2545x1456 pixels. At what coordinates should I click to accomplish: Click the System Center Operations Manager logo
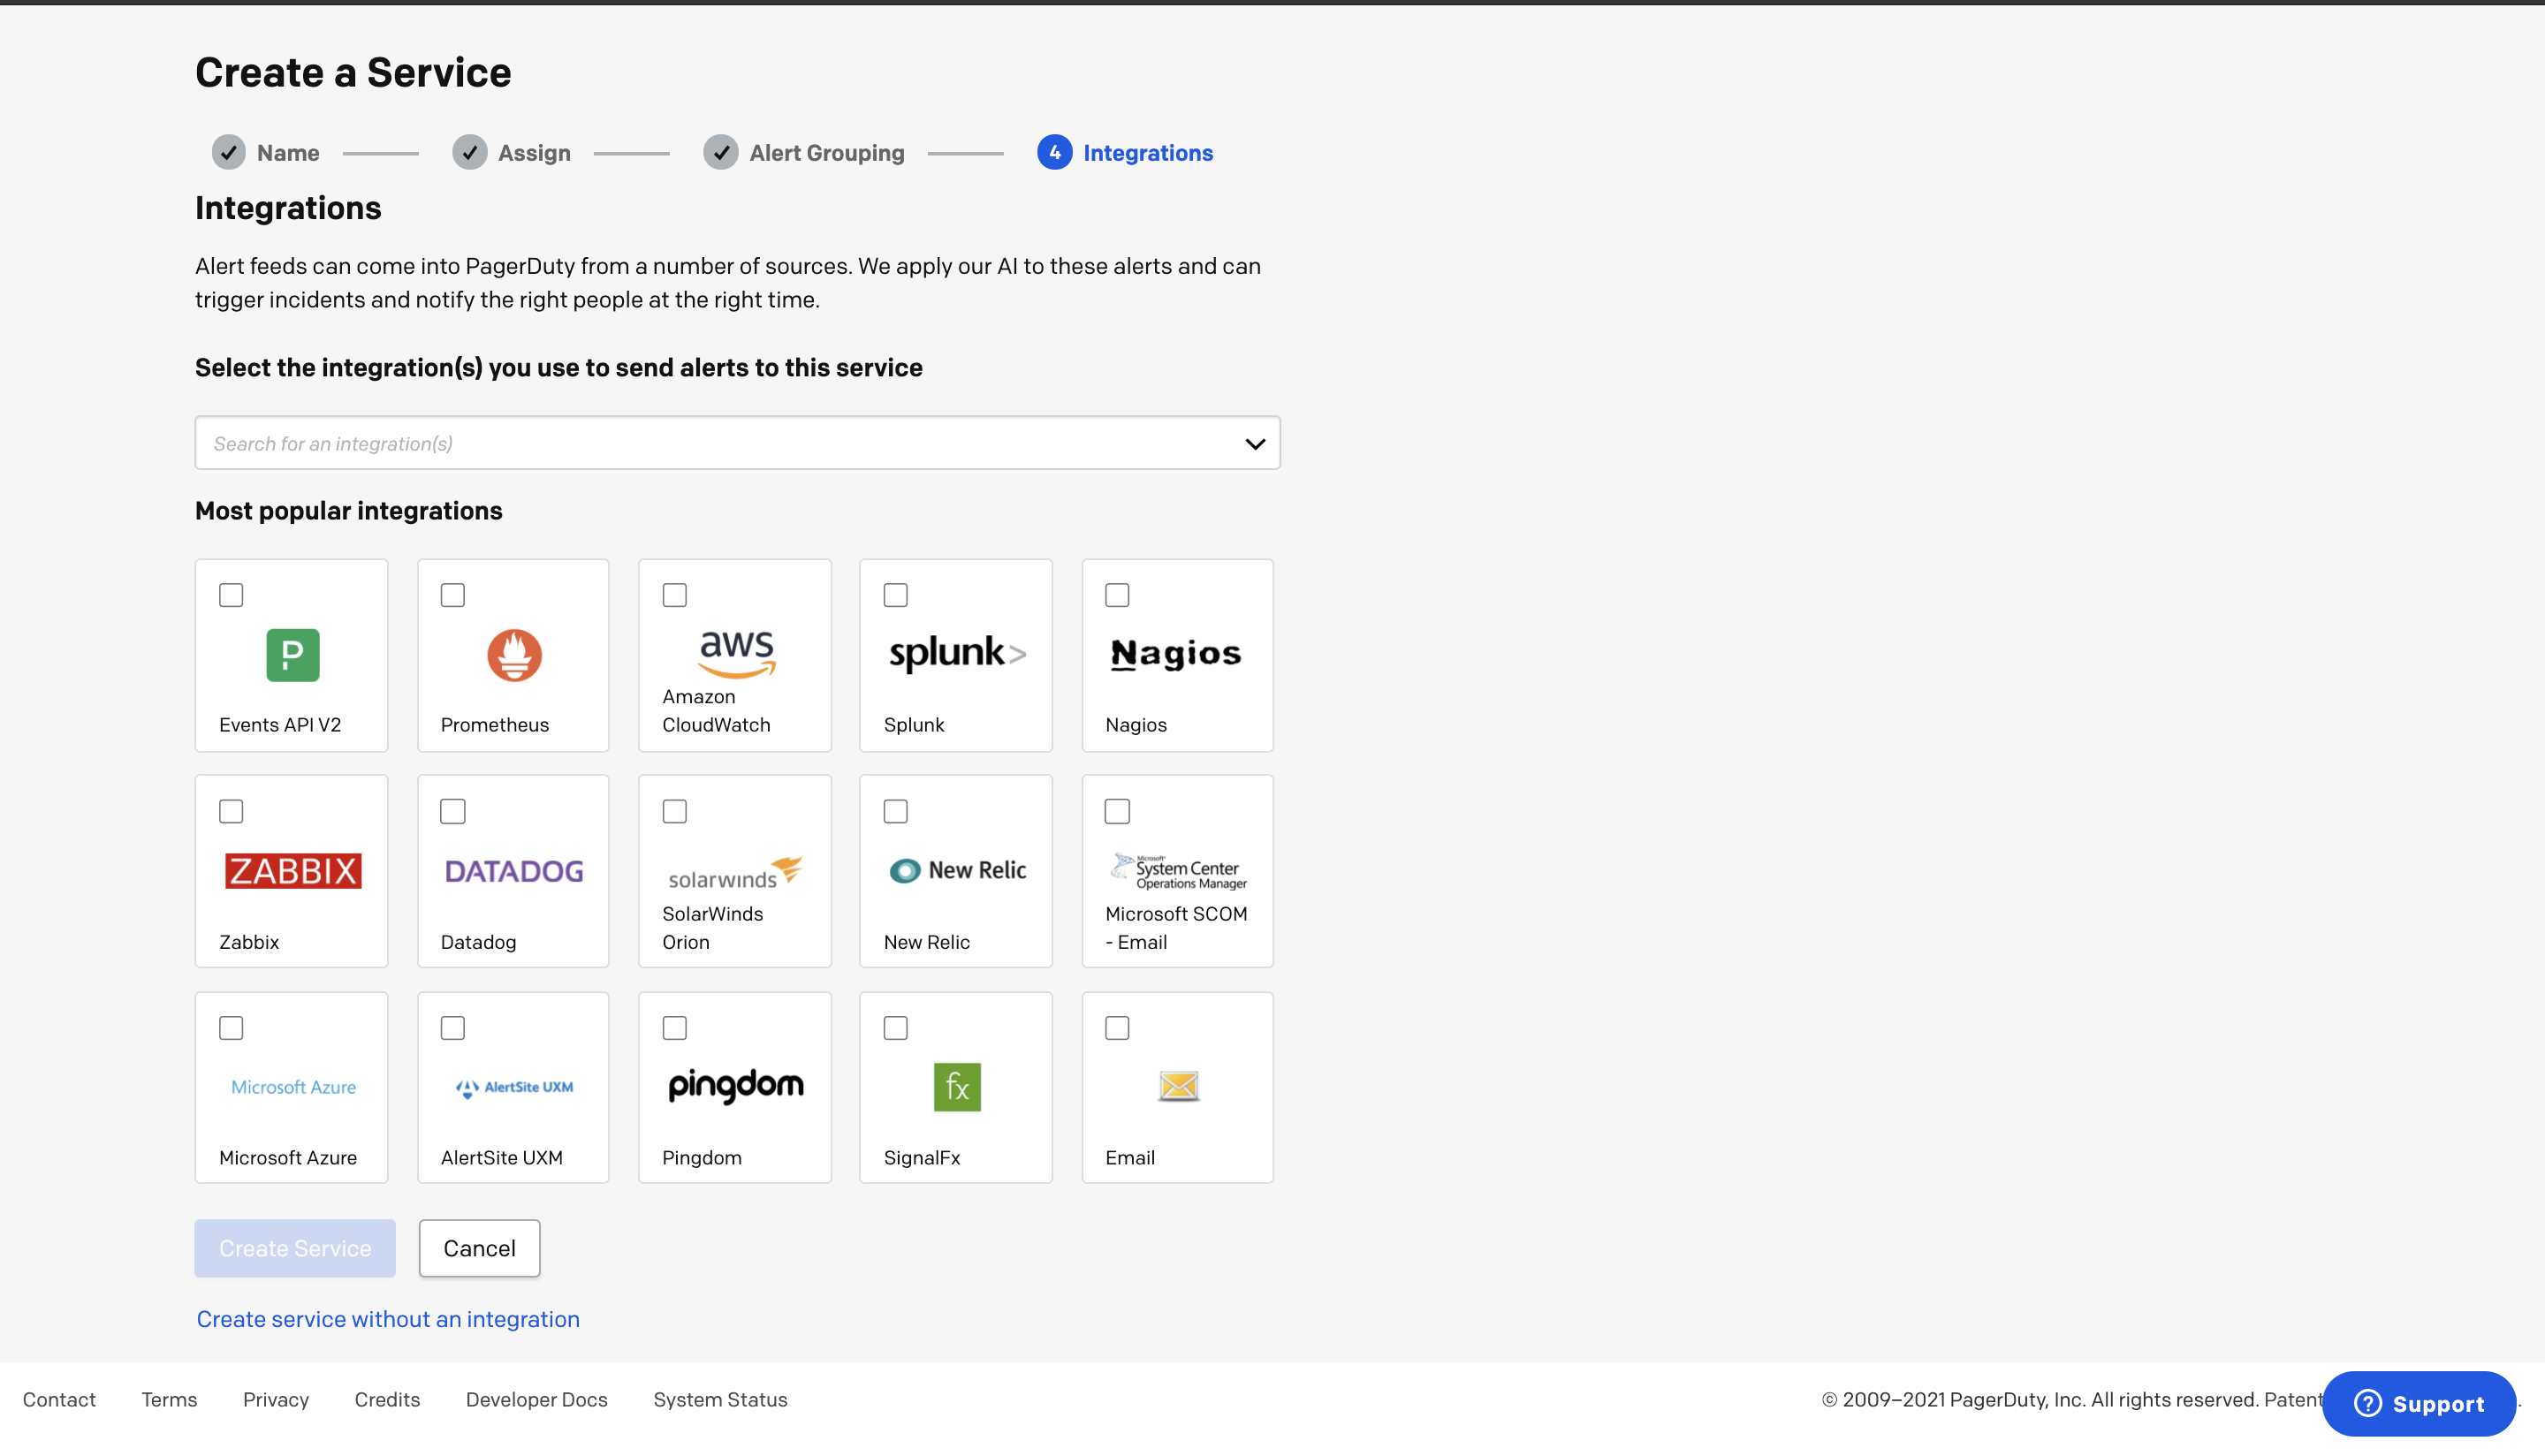coord(1178,871)
